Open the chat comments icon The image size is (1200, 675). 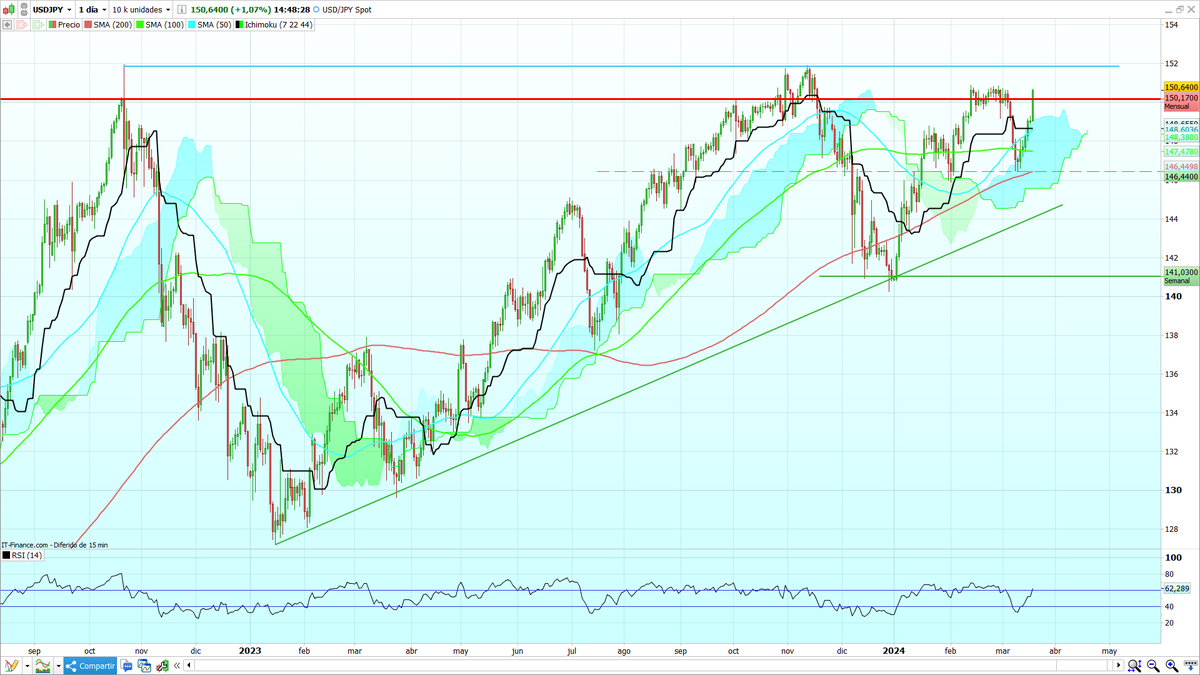pyautogui.click(x=127, y=666)
